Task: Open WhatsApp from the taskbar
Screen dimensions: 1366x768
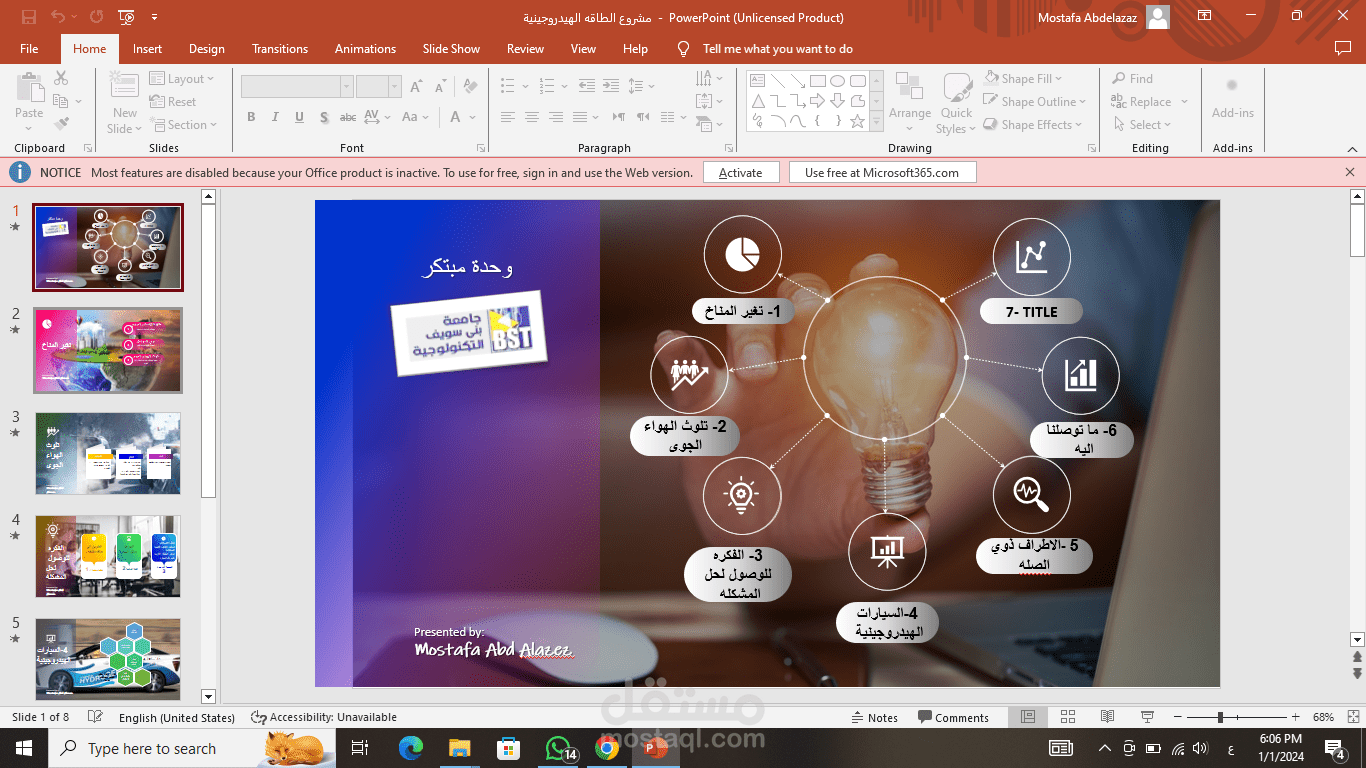Action: tap(559, 747)
